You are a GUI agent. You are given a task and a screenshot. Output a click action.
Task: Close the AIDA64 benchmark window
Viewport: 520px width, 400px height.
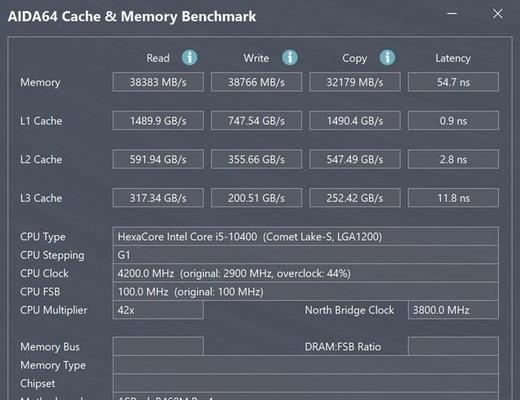click(498, 14)
